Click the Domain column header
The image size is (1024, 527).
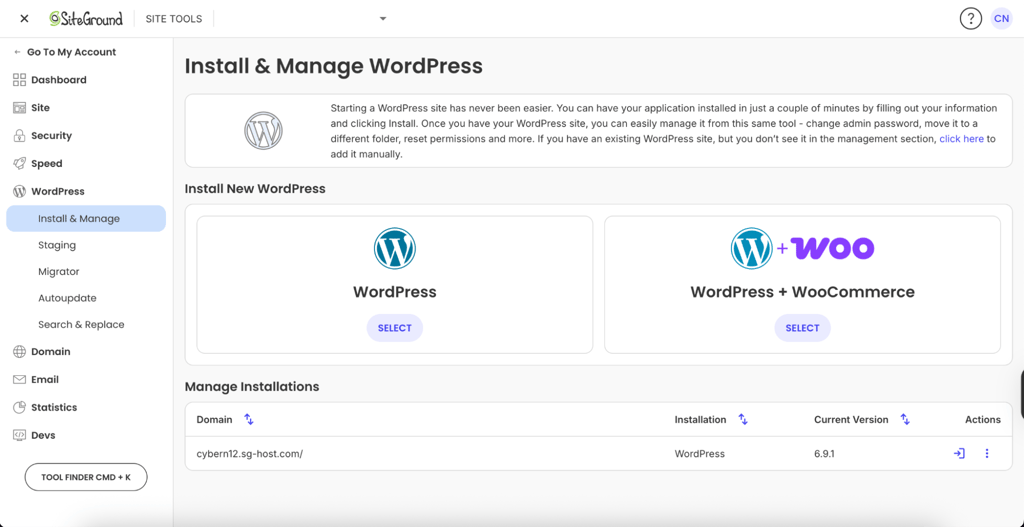point(214,419)
